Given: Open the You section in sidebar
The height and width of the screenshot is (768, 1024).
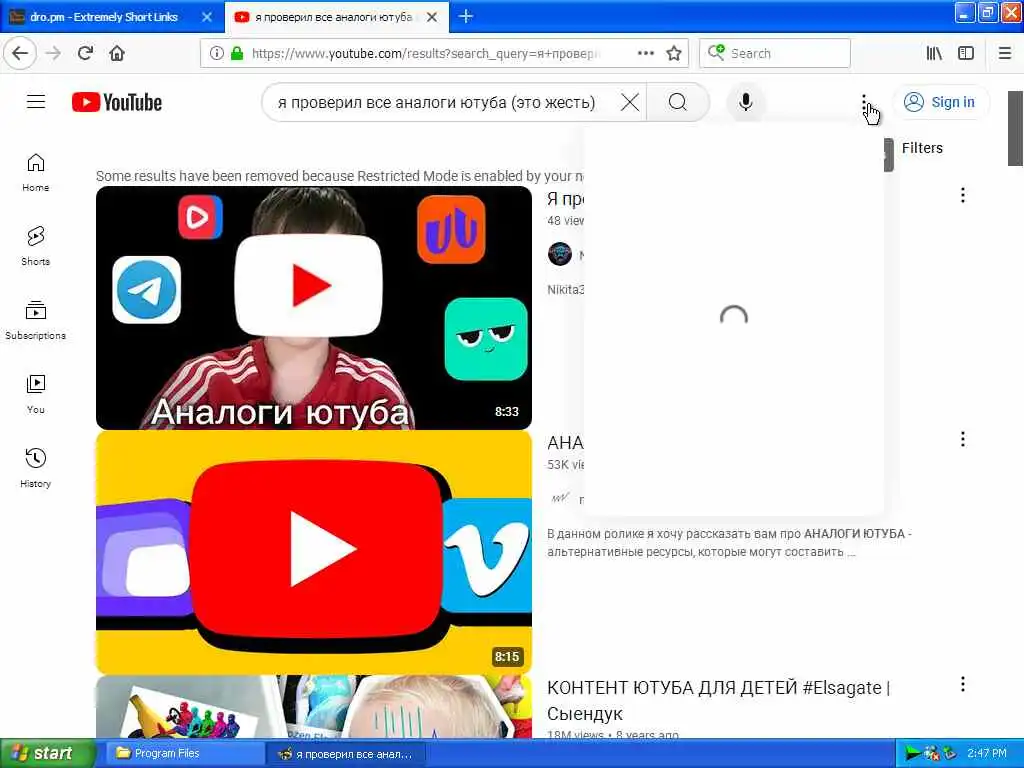Looking at the screenshot, I should (x=36, y=394).
